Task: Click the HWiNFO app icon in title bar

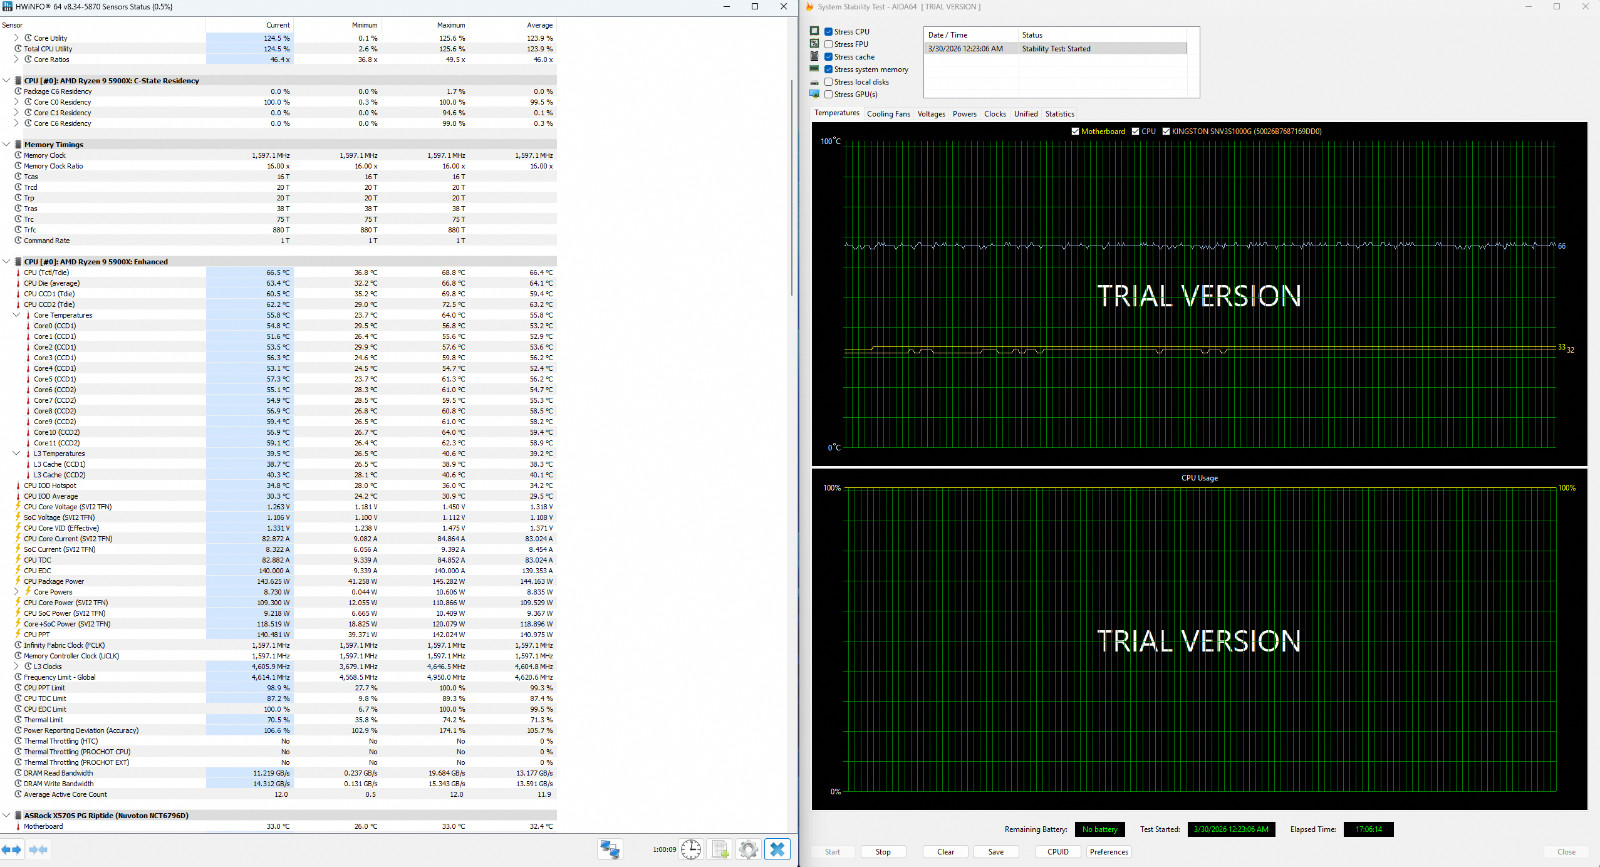Action: (x=8, y=7)
